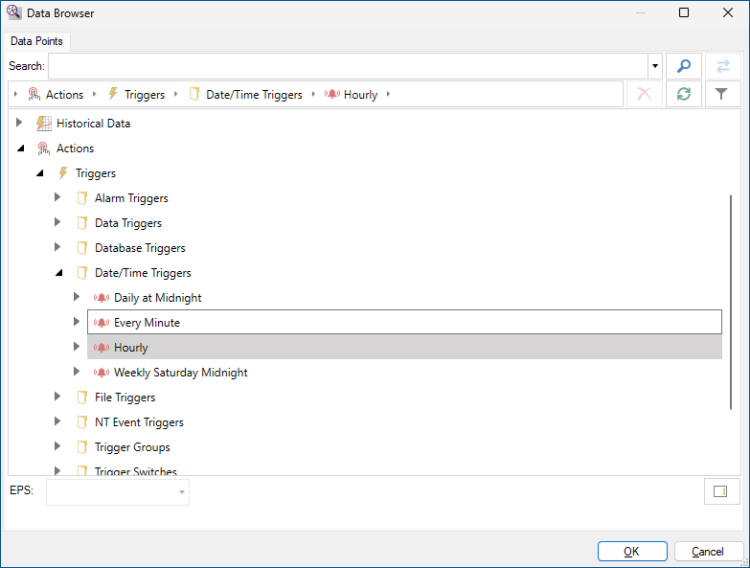Click the Historical Data node icon
750x568 pixels.
pos(44,123)
